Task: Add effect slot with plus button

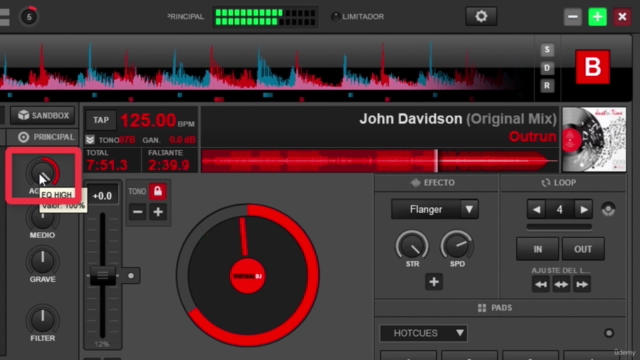Action: tap(434, 282)
